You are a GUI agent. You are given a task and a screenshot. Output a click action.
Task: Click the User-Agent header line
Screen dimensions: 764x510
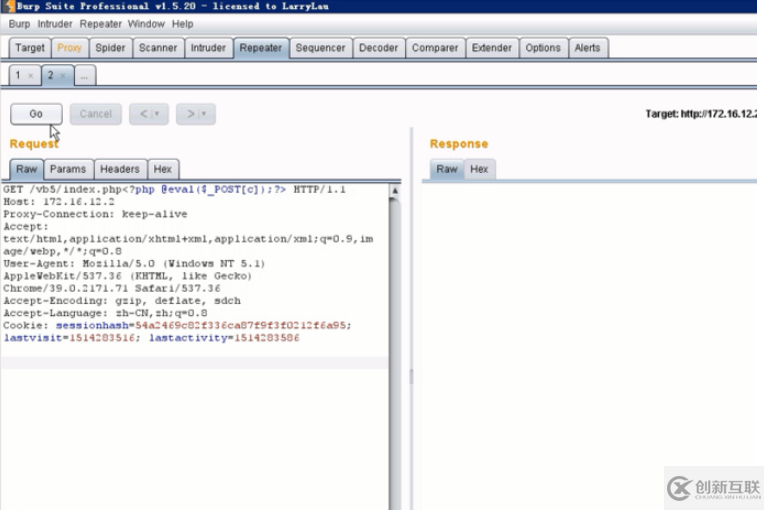134,264
